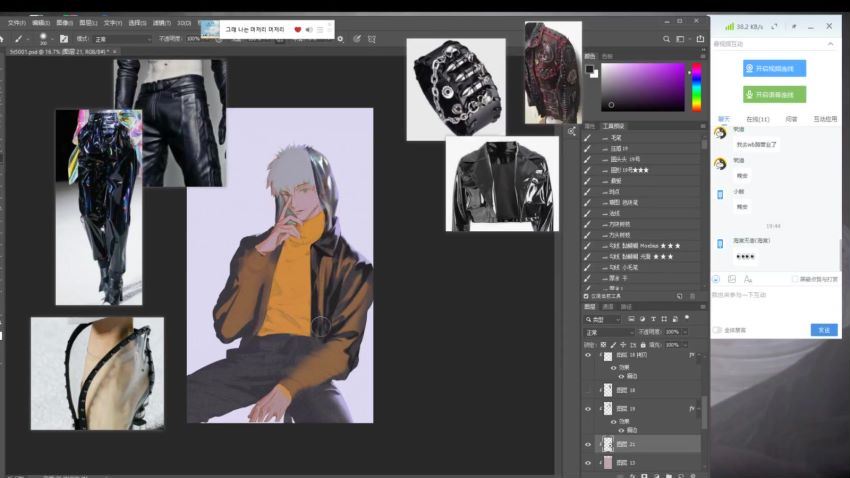Click the heart favorite icon in music widget
850x478 pixels.
coord(297,30)
